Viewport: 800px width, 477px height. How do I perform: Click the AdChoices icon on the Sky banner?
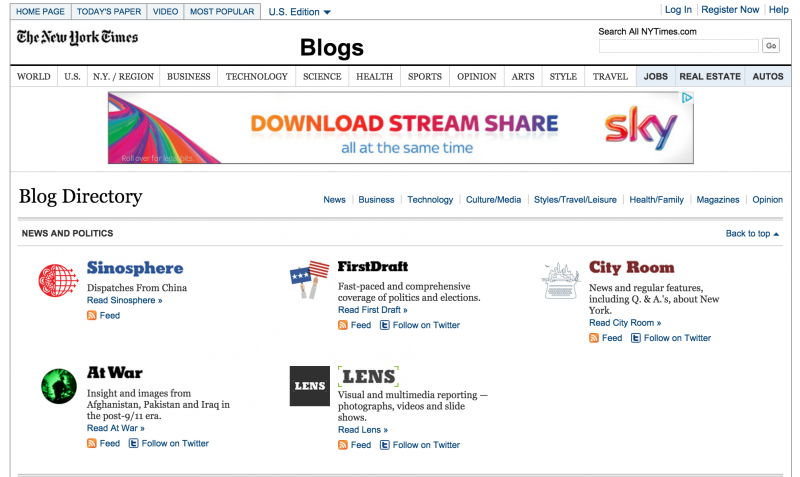tap(687, 98)
